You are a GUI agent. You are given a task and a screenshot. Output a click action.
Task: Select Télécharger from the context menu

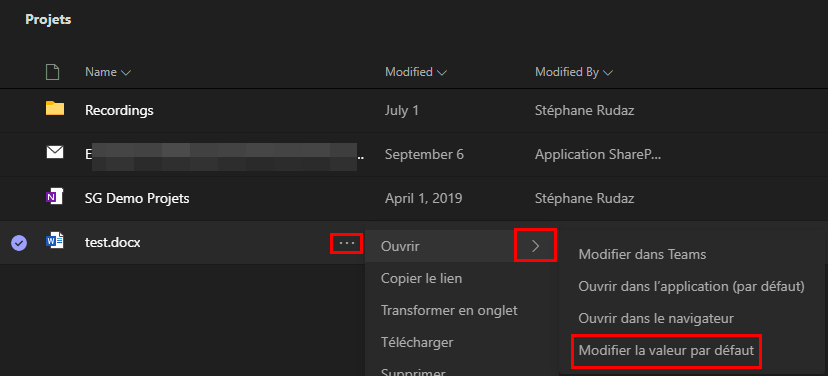pos(417,342)
